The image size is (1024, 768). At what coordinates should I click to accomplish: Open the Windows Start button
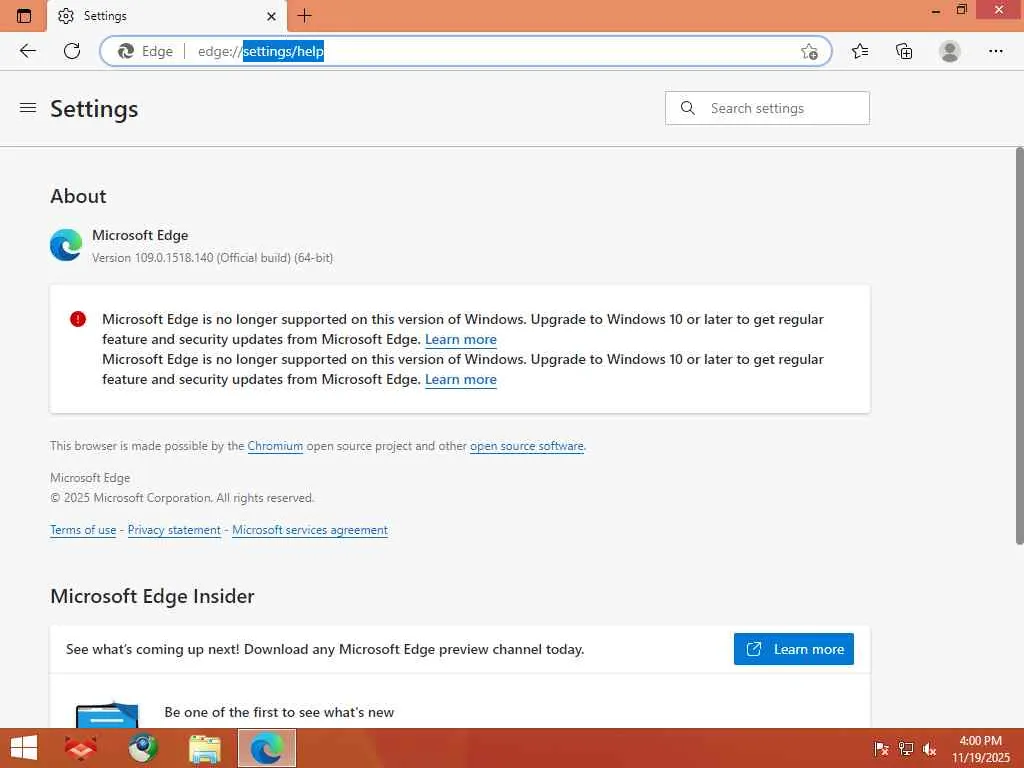pos(24,748)
